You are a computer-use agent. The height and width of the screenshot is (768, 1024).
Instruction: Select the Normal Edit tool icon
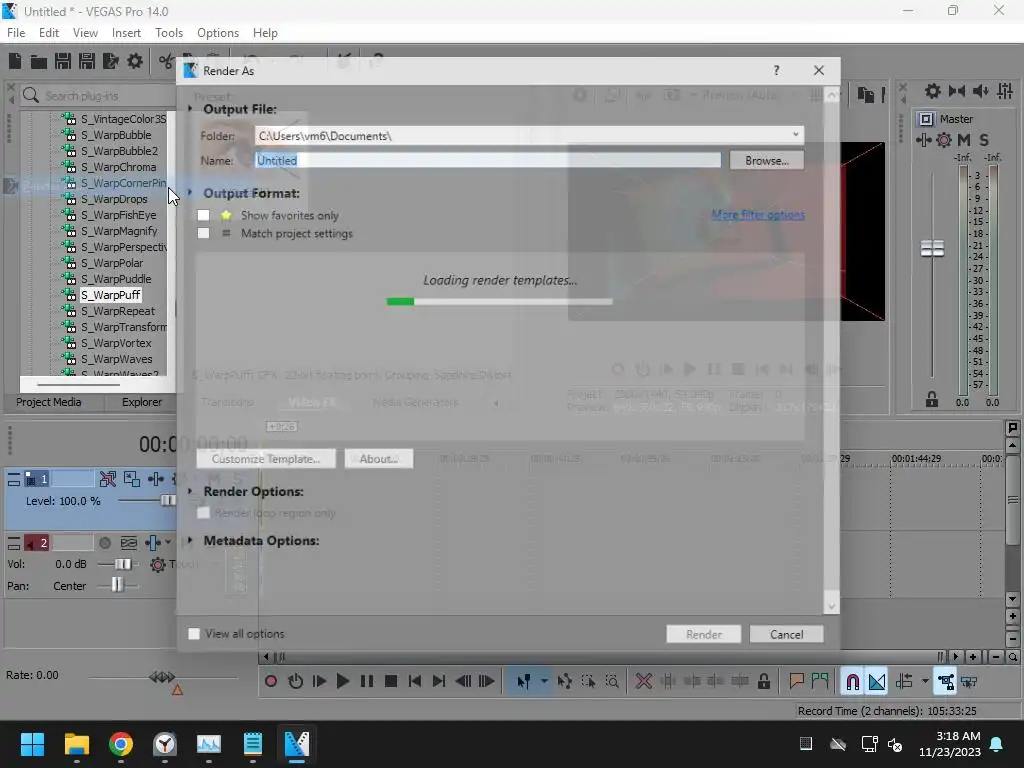coord(524,682)
